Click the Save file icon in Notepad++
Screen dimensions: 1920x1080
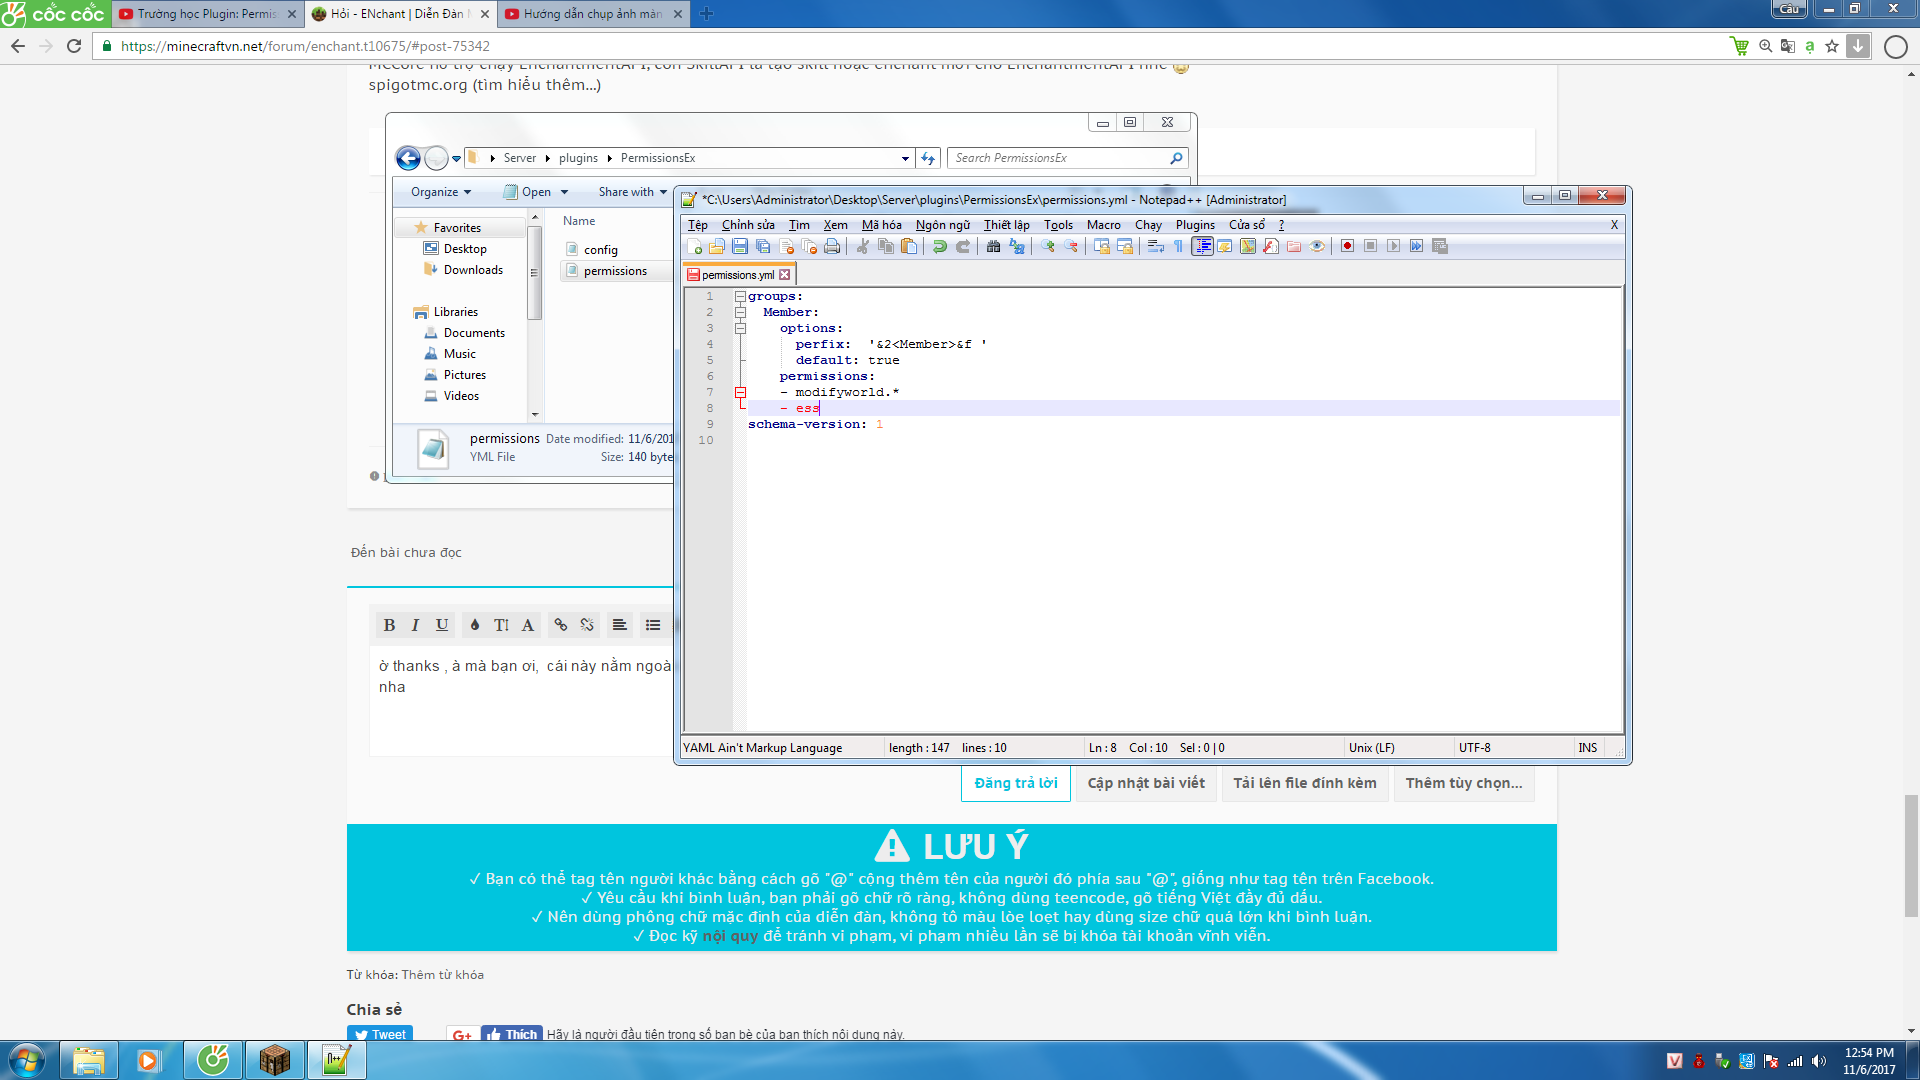(x=740, y=246)
